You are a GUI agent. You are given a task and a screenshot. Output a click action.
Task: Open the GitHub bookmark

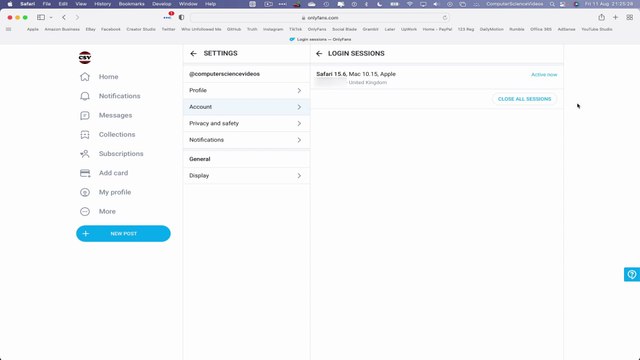click(x=234, y=29)
